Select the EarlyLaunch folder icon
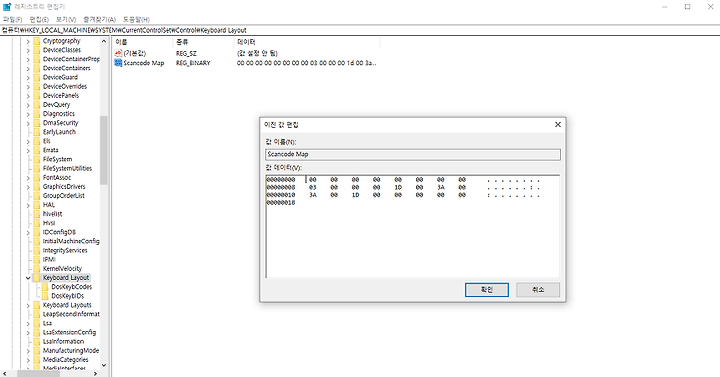Screen dimensions: 720x377 pos(37,132)
